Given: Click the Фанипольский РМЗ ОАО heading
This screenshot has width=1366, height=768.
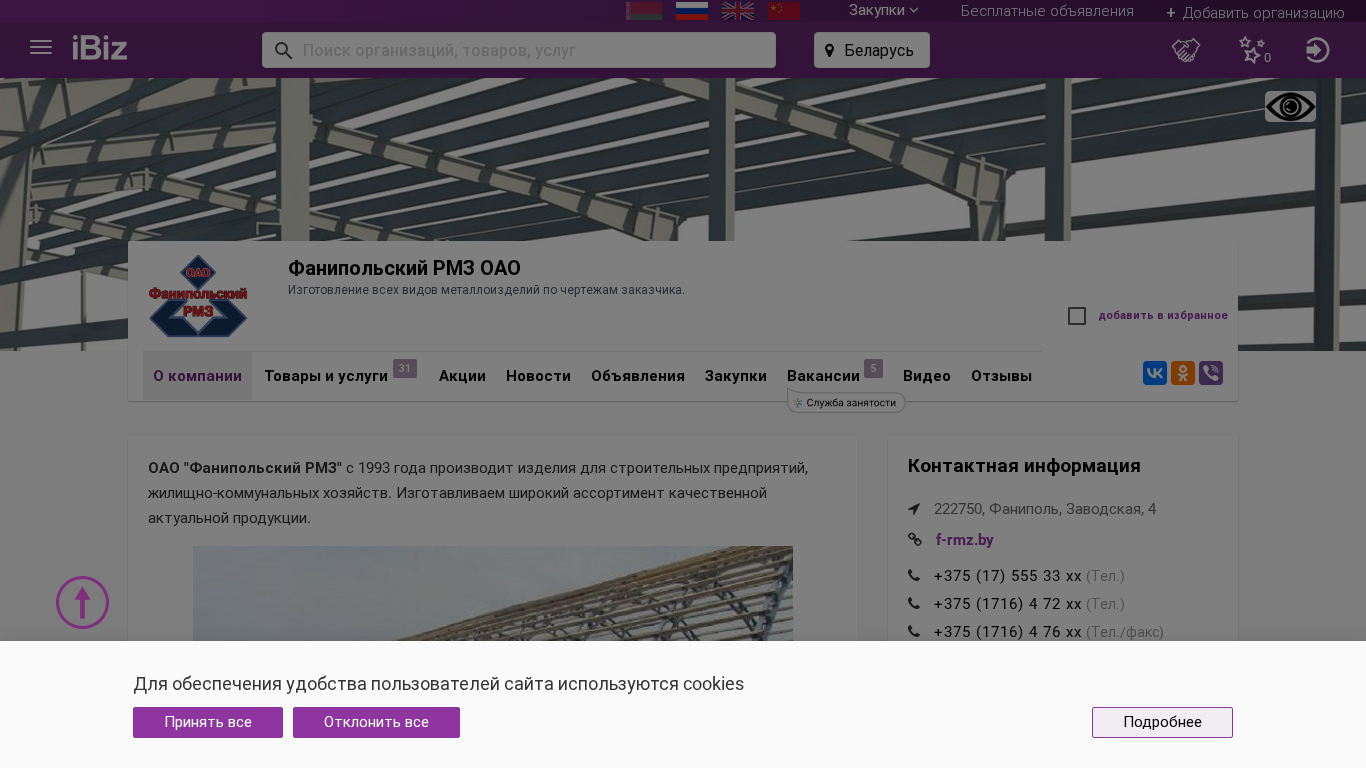Looking at the screenshot, I should tap(404, 268).
